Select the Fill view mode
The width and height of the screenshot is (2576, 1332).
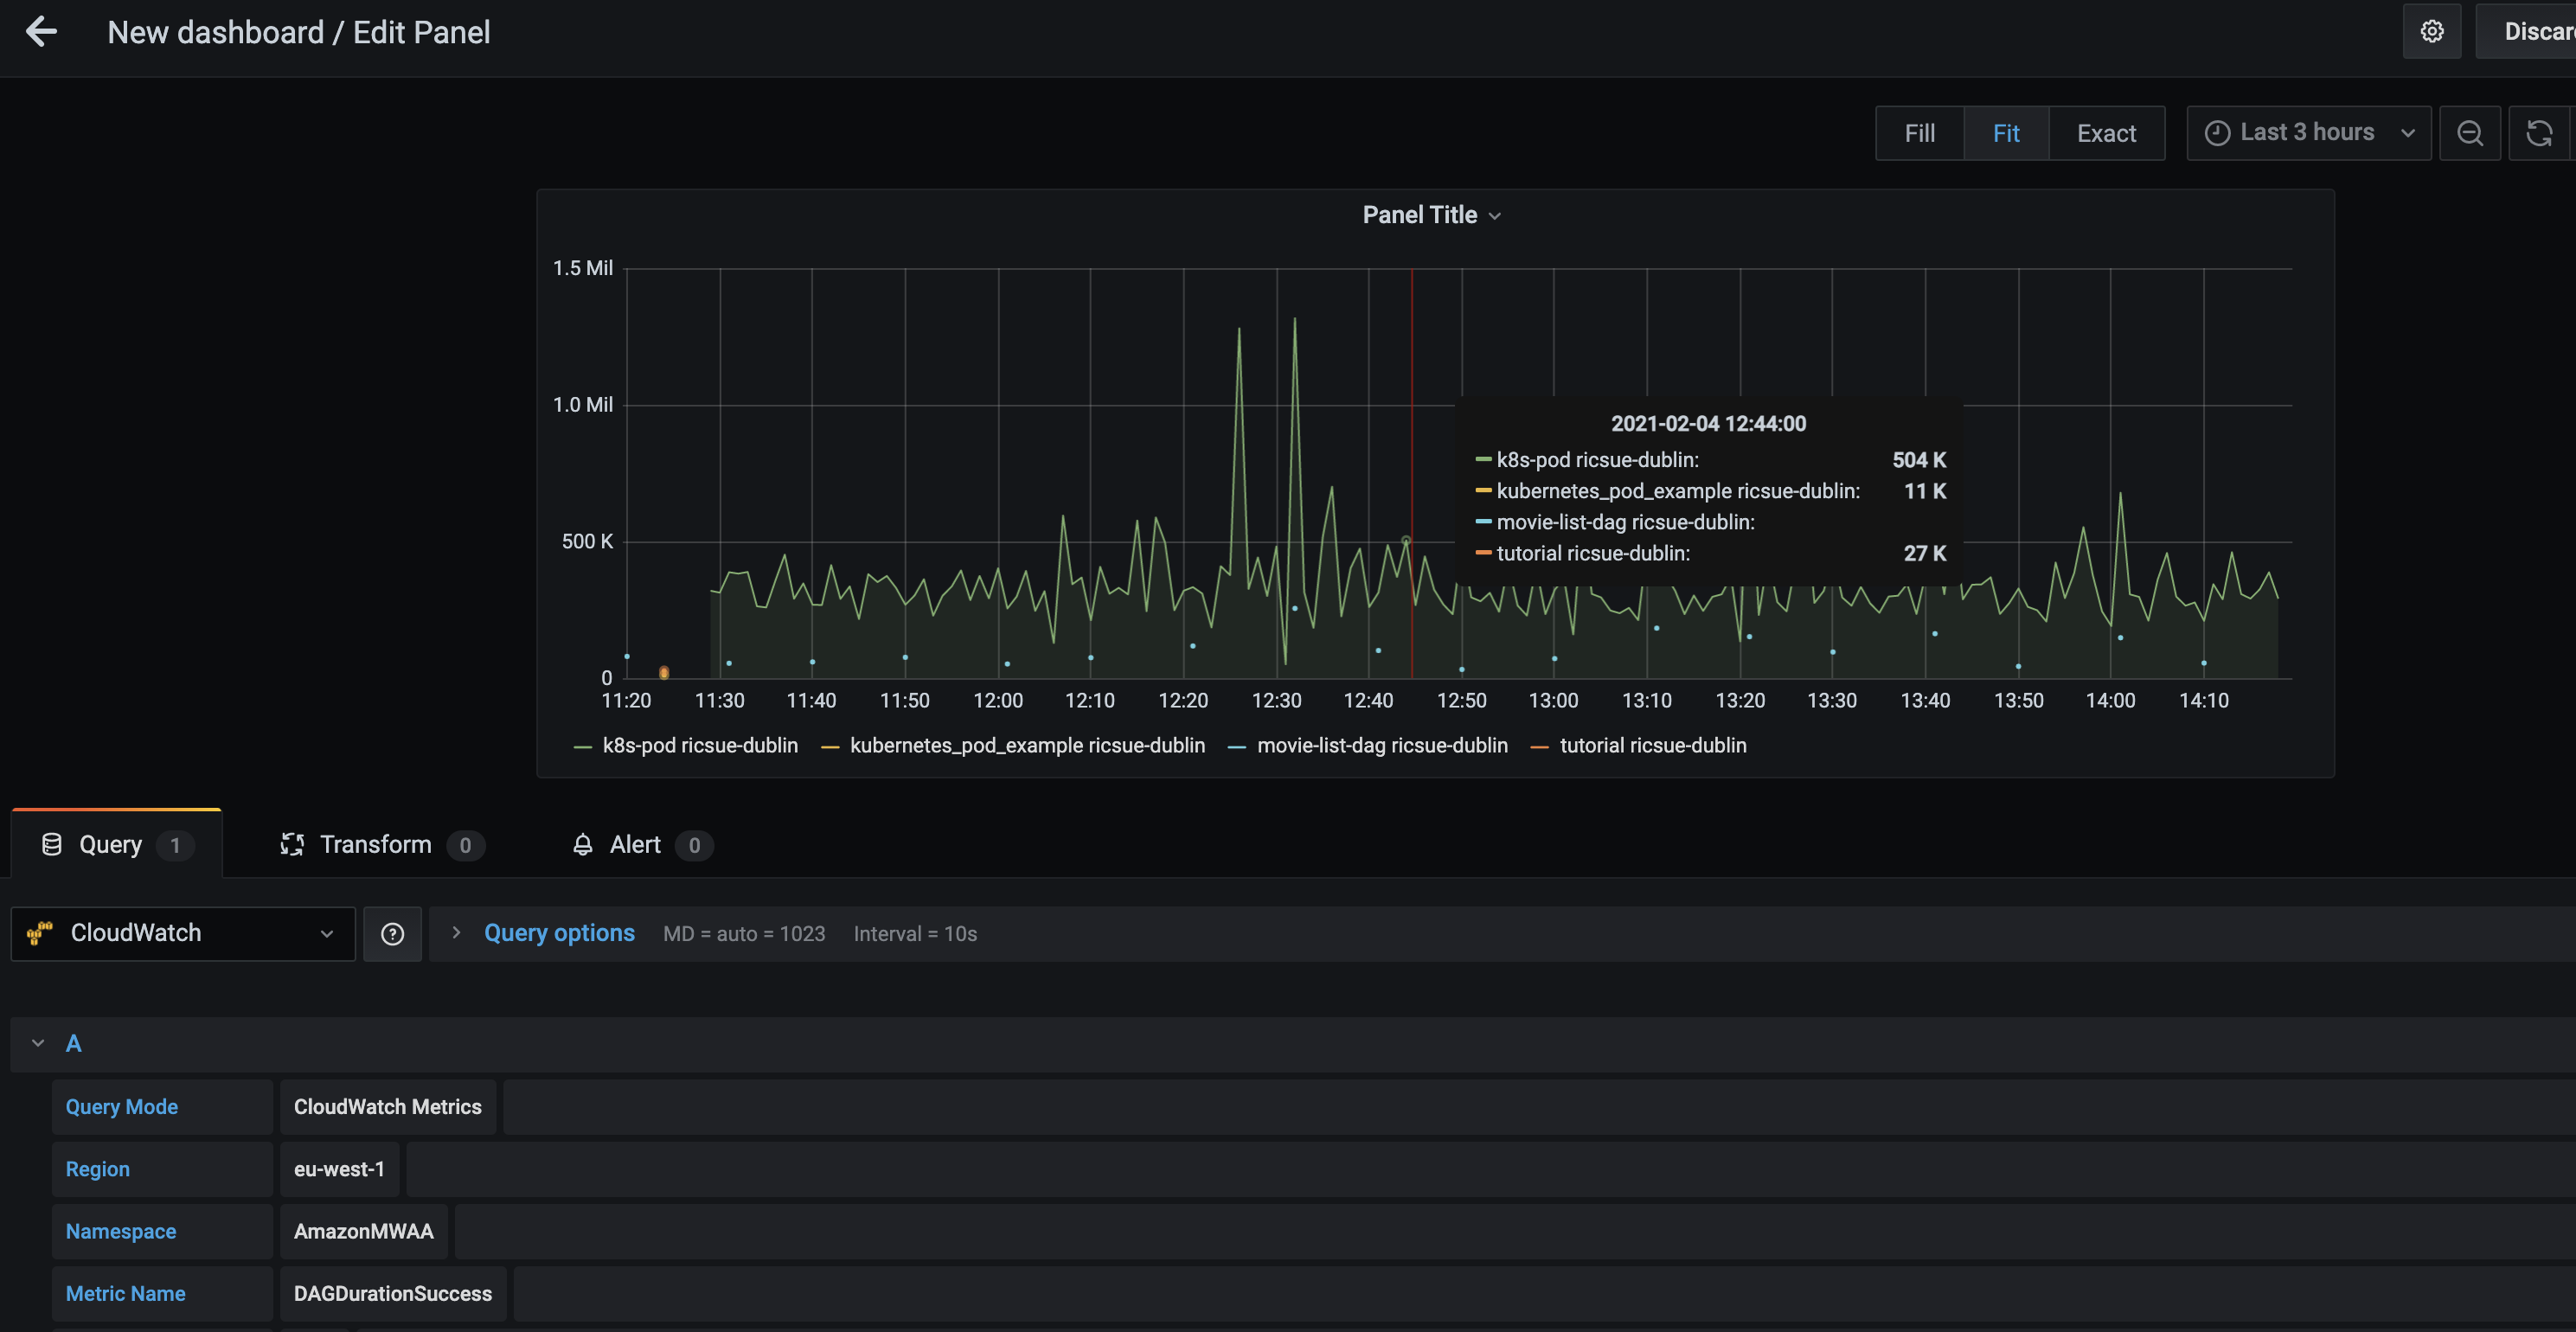(x=1918, y=133)
